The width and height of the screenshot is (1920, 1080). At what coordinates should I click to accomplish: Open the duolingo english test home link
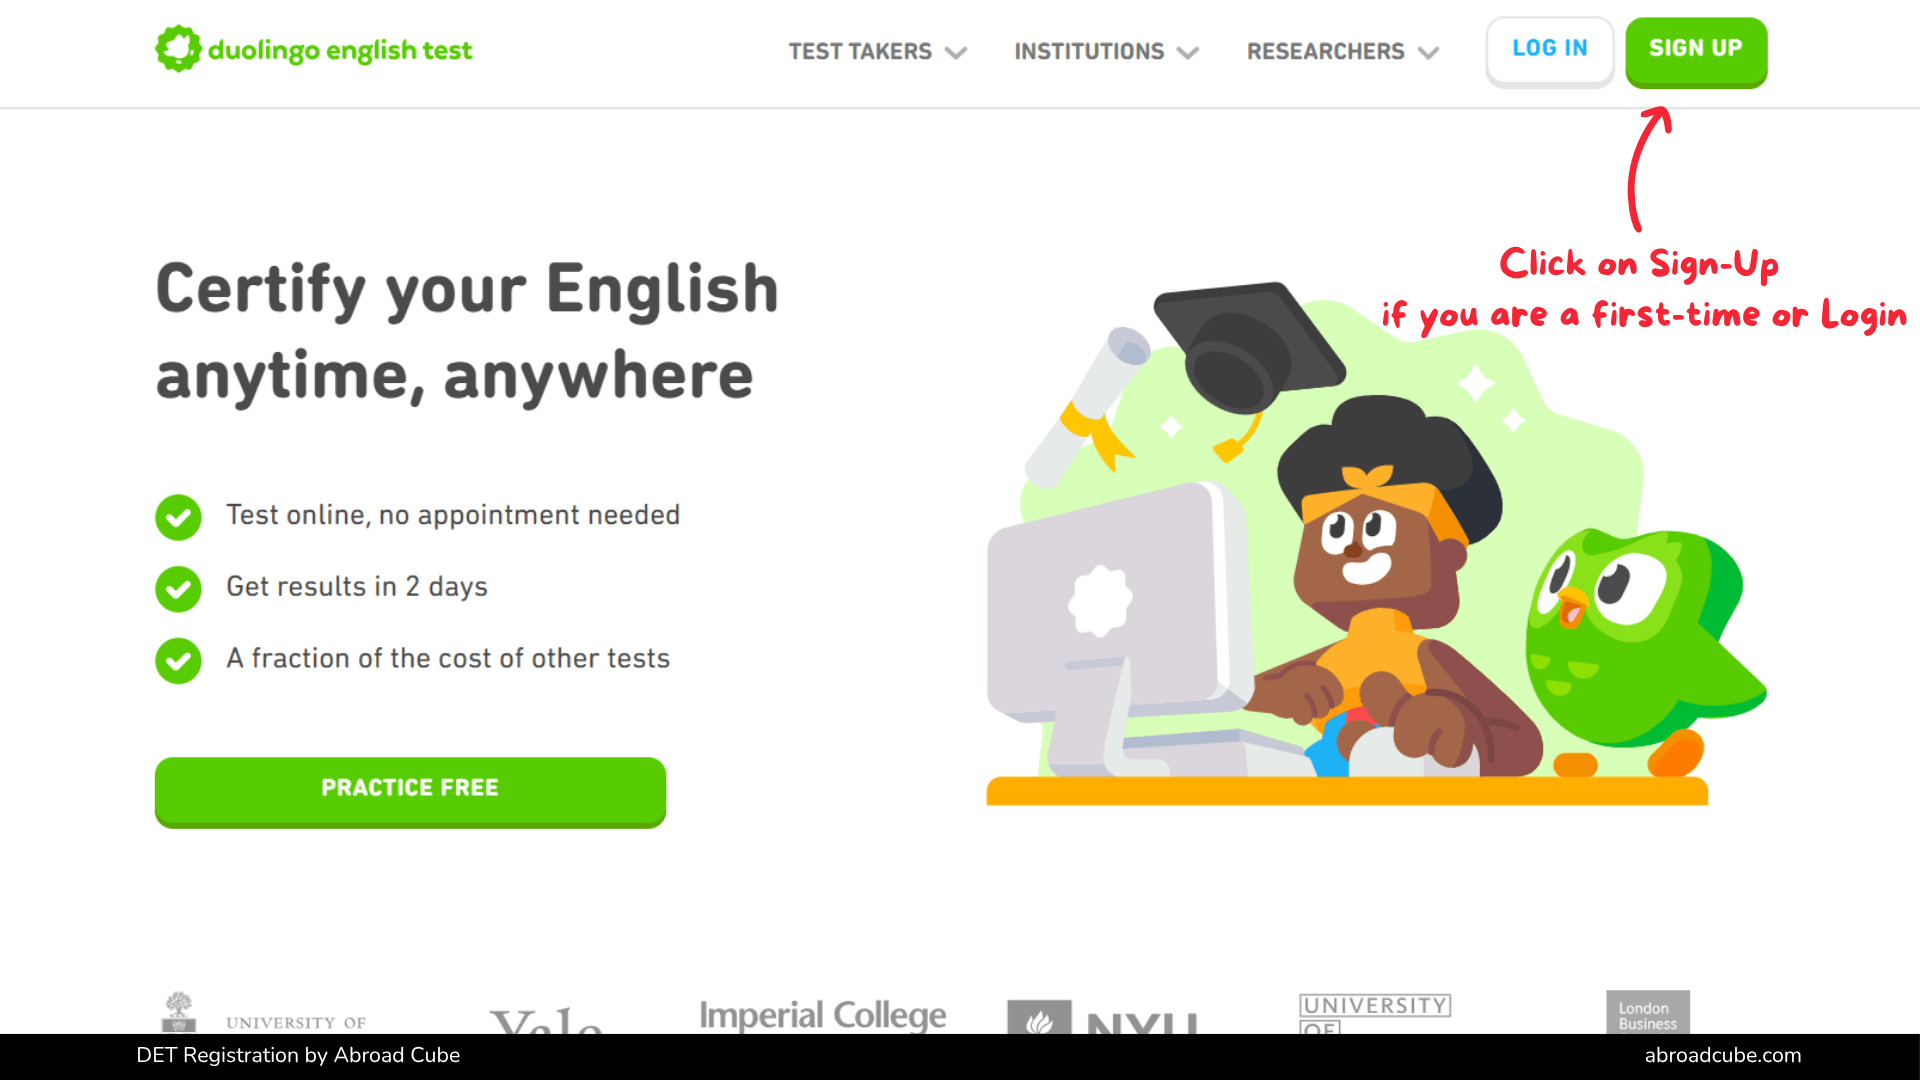(x=314, y=49)
